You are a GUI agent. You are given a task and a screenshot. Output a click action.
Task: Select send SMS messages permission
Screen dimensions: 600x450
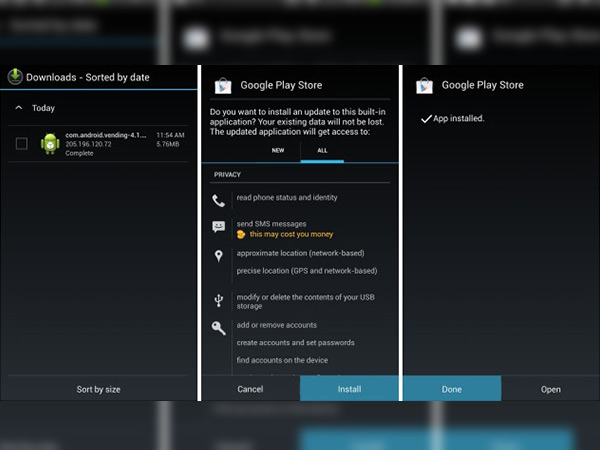click(x=271, y=223)
